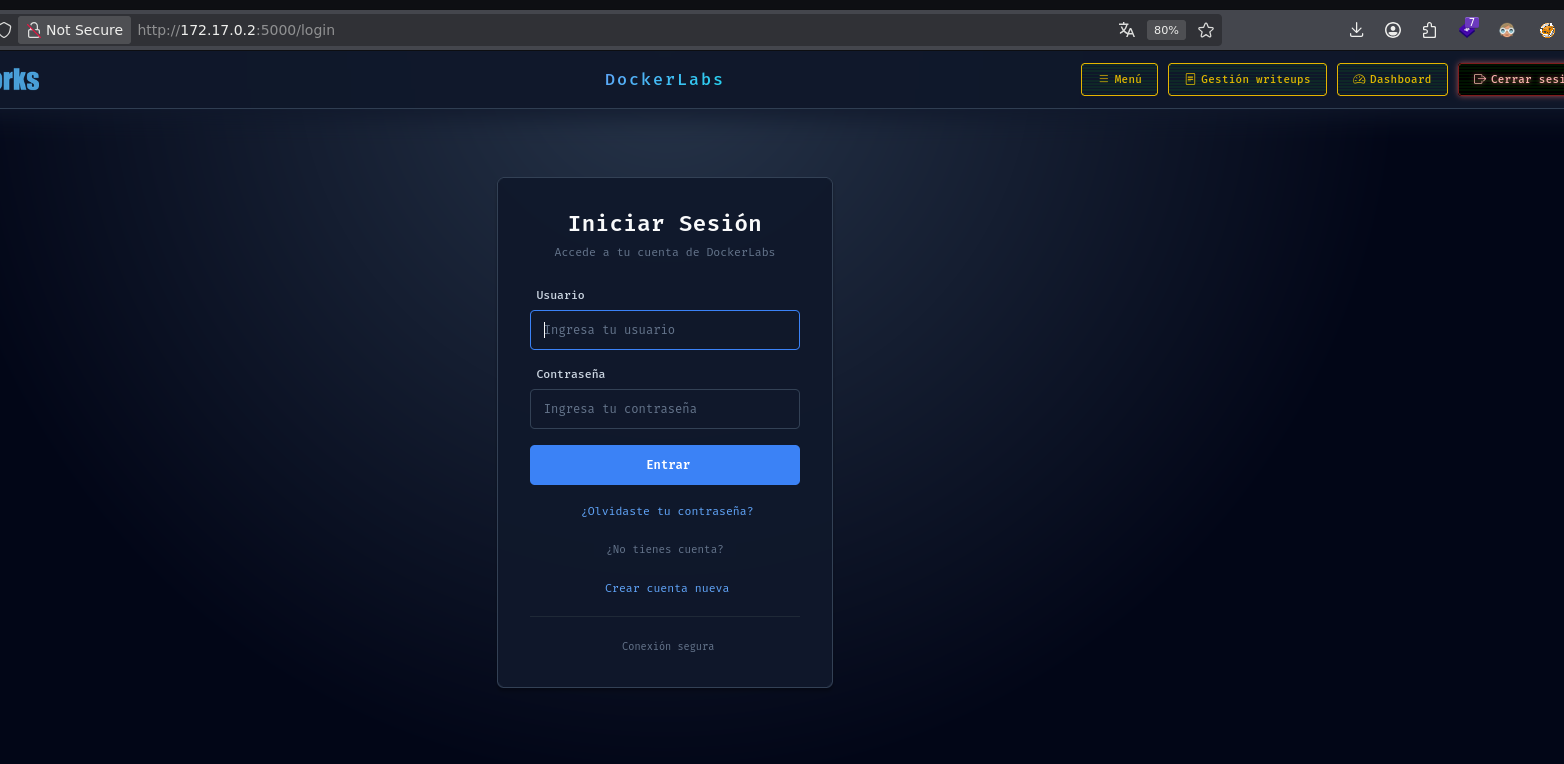1564x764 pixels.
Task: Click the Entrar login button
Action: (665, 465)
